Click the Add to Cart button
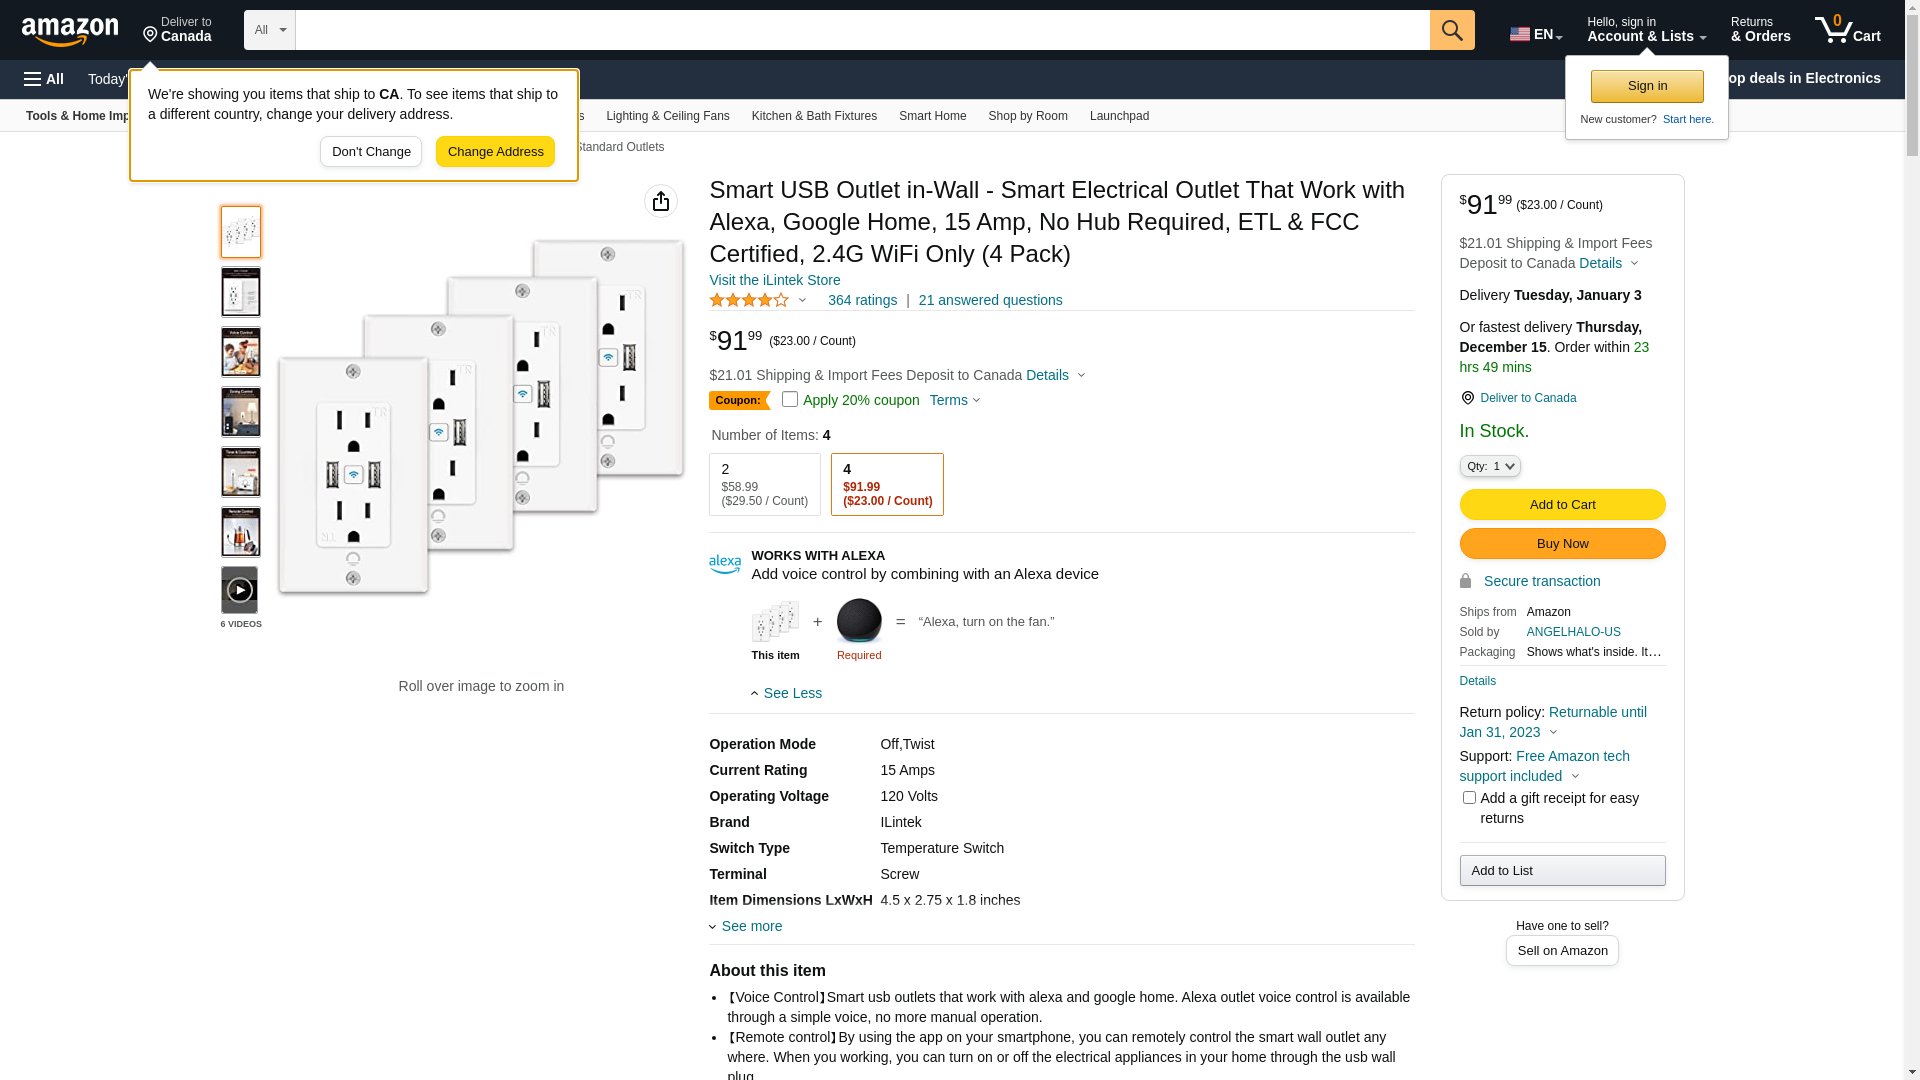Screen dimensions: 1920x1080 [1561, 504]
